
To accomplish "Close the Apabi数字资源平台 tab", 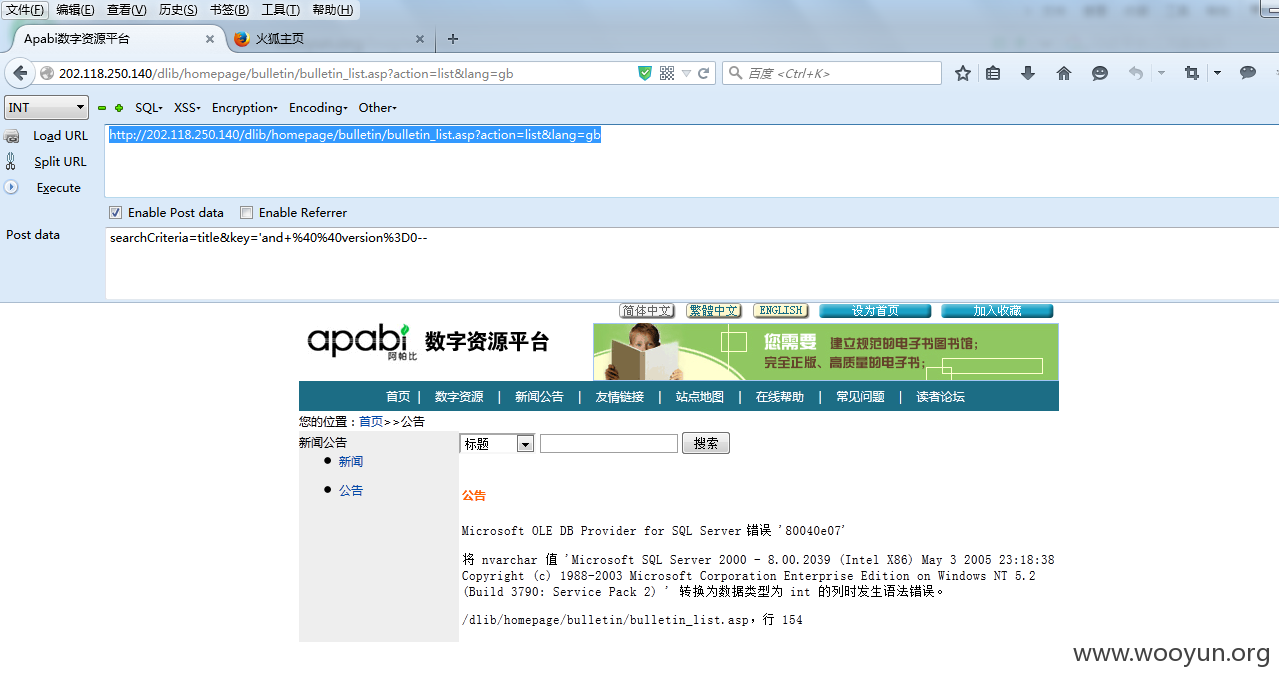I will 210,39.
